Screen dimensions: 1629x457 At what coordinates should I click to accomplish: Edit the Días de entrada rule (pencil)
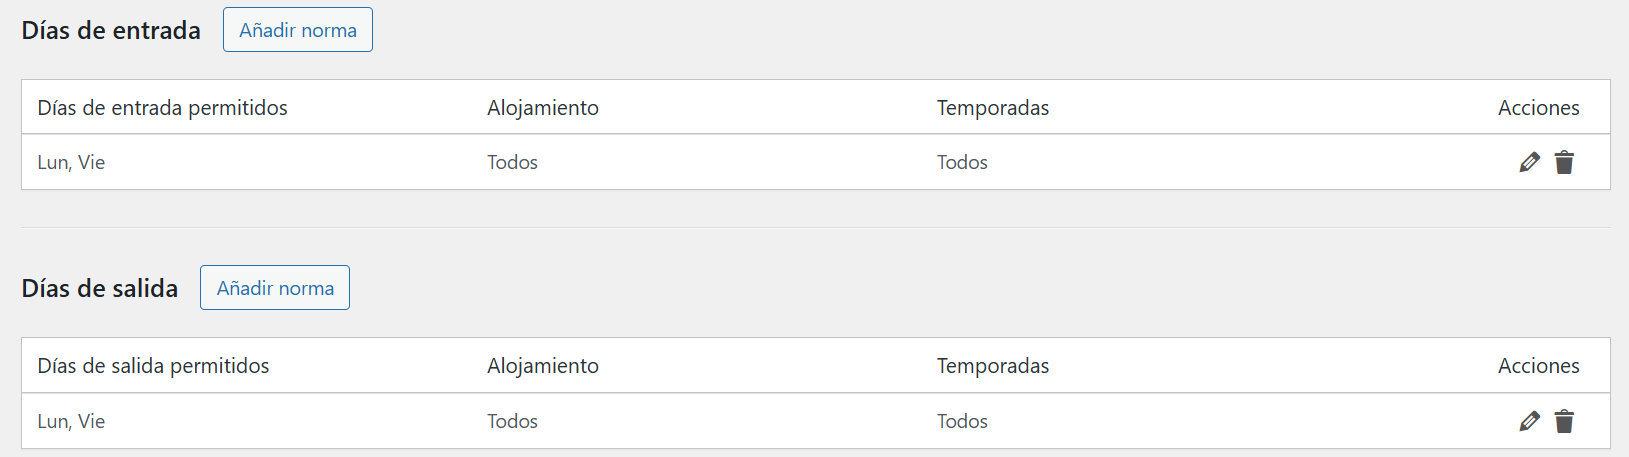pyautogui.click(x=1529, y=162)
